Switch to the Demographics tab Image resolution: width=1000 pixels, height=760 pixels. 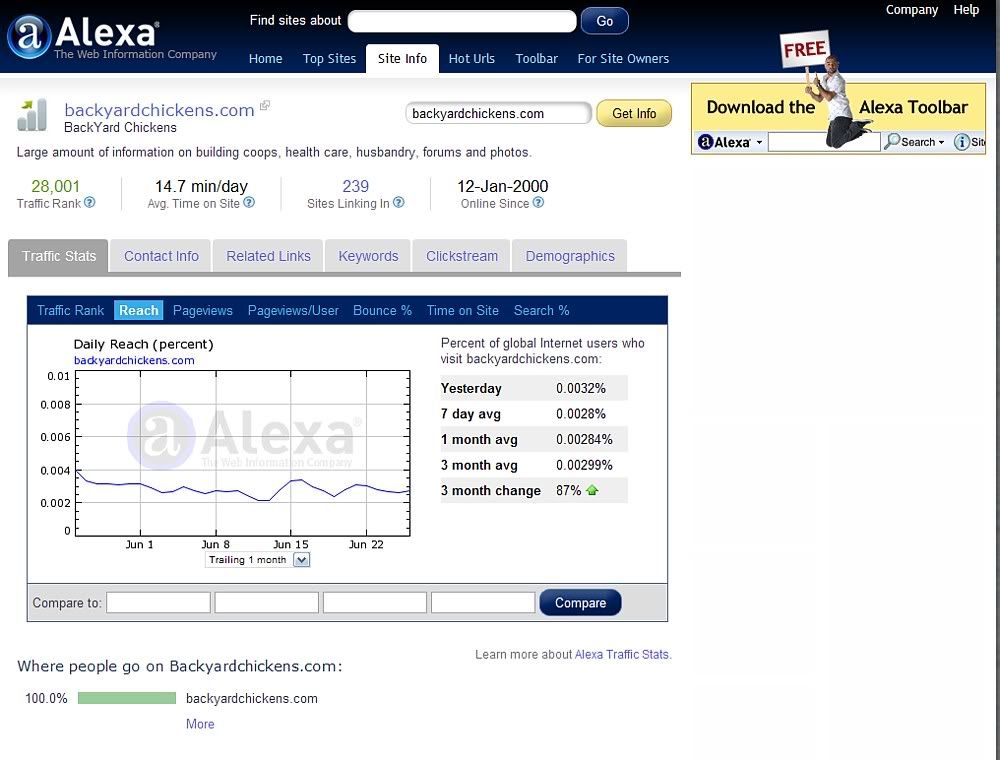coord(570,256)
